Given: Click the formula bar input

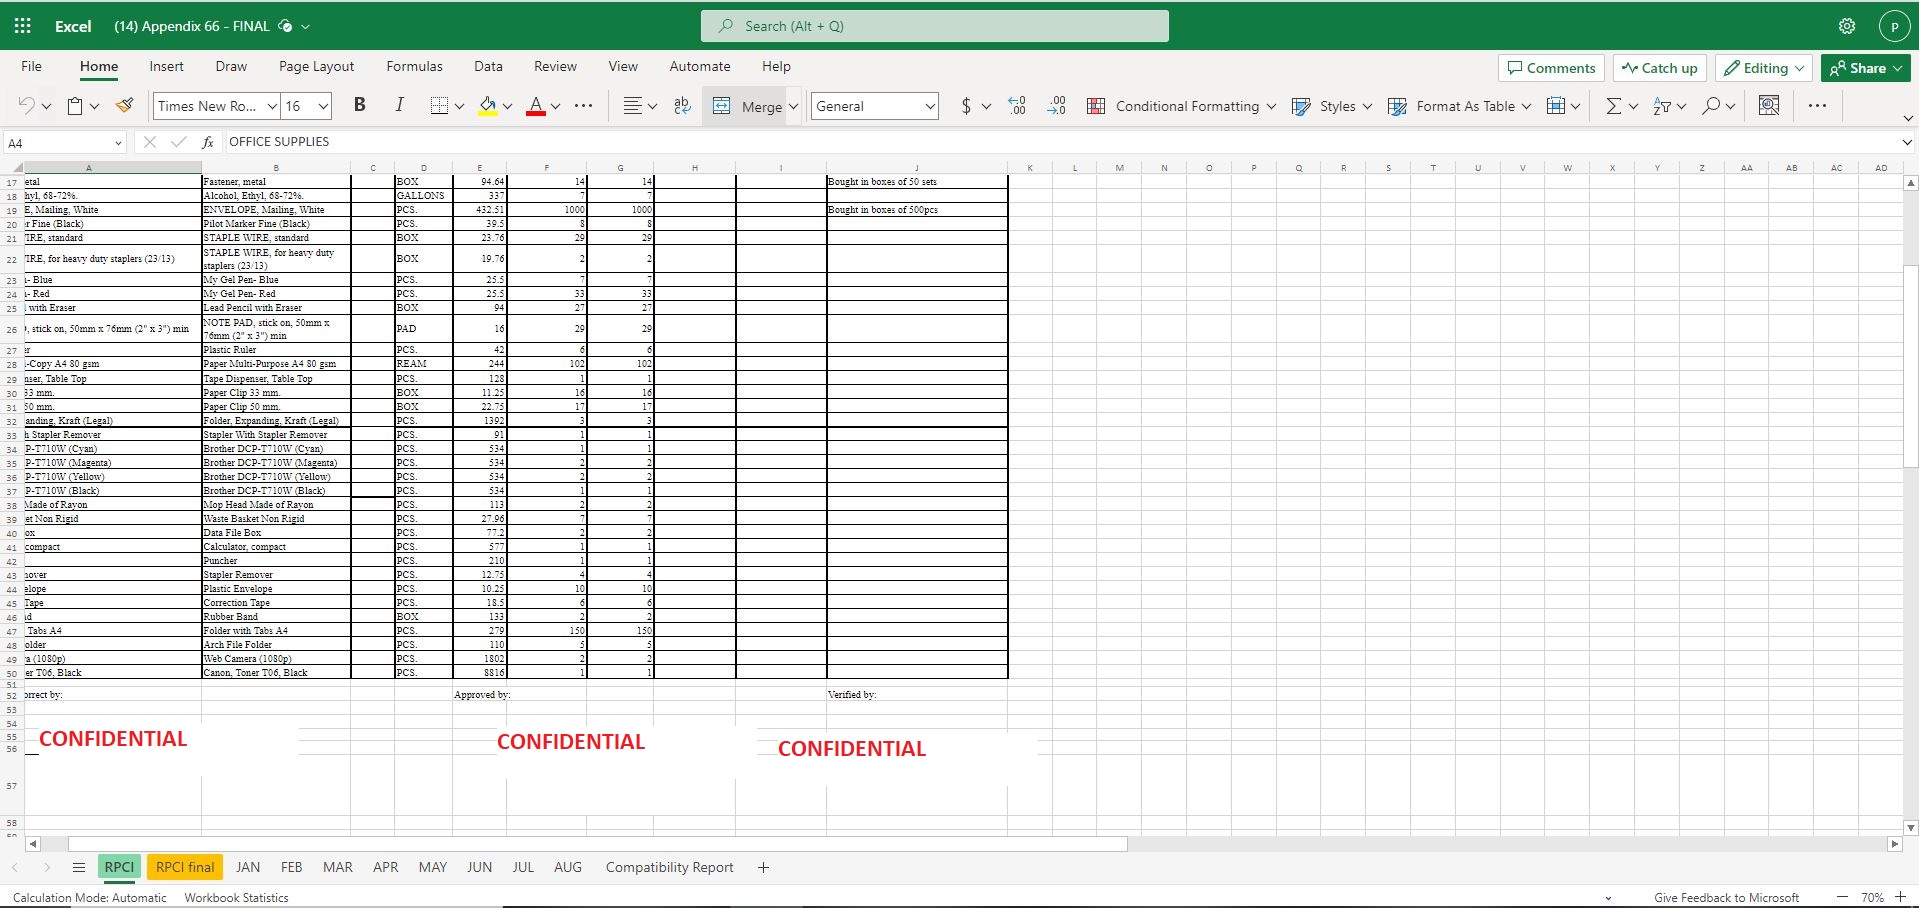Looking at the screenshot, I should 1060,142.
